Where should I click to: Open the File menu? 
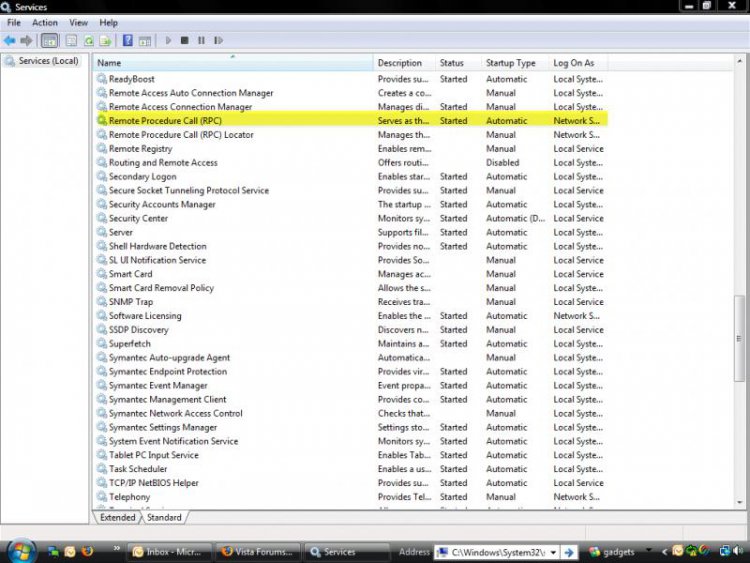[14, 22]
